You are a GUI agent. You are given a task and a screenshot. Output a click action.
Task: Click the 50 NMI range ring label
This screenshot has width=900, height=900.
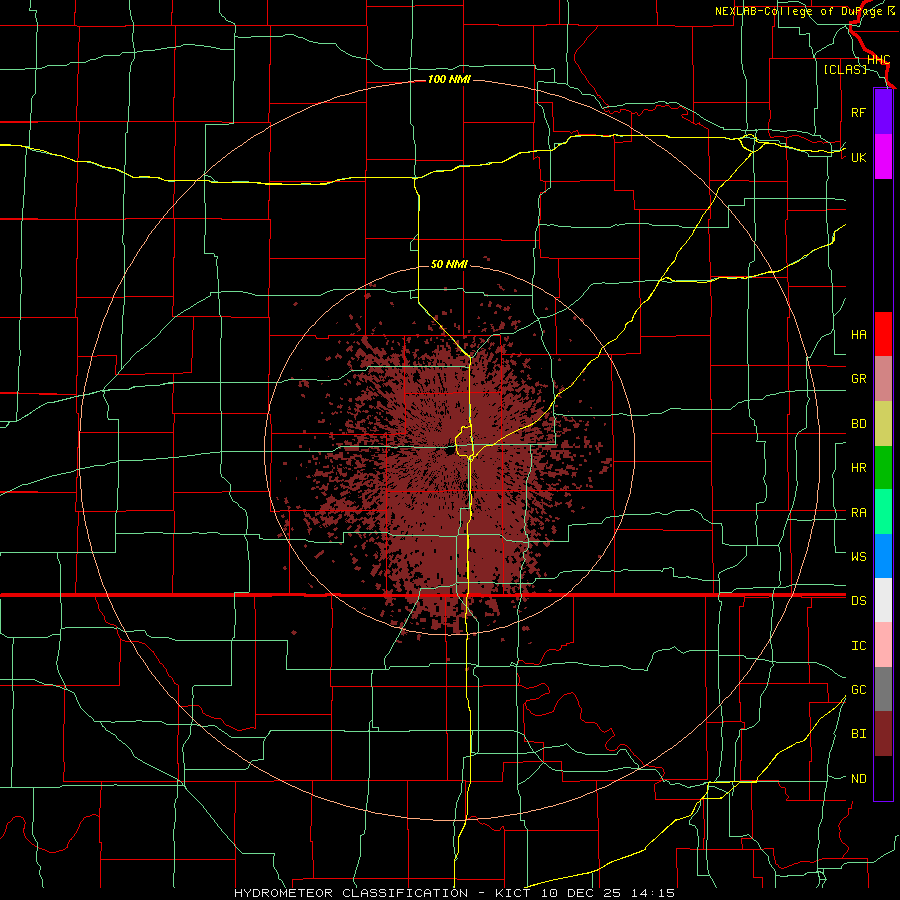[449, 264]
